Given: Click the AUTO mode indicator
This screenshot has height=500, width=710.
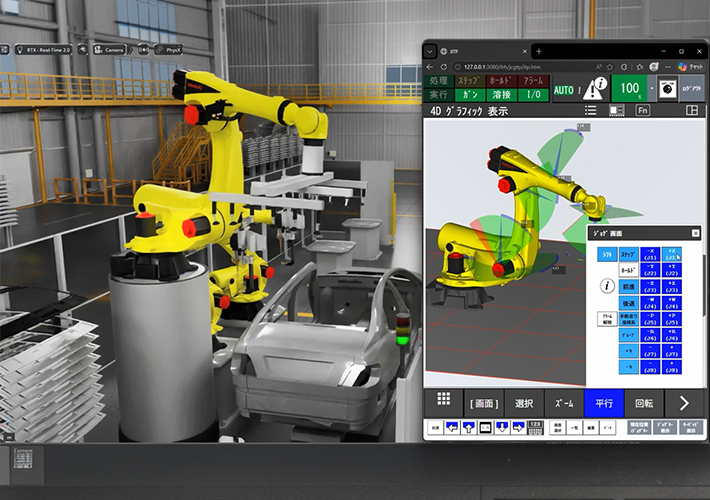Looking at the screenshot, I should click(563, 90).
